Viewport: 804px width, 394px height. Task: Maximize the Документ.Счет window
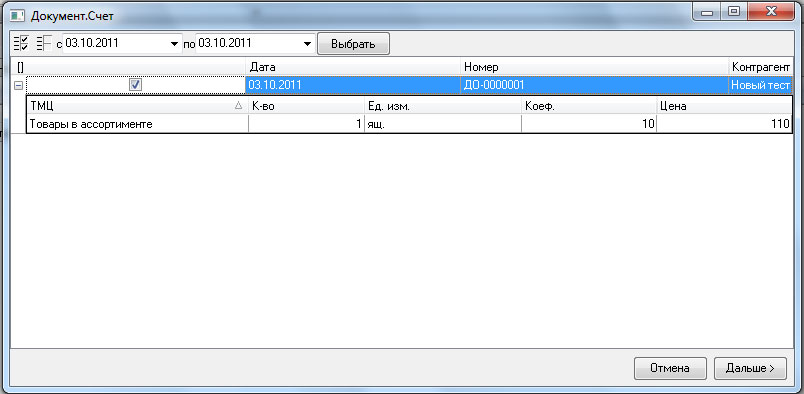tap(734, 12)
